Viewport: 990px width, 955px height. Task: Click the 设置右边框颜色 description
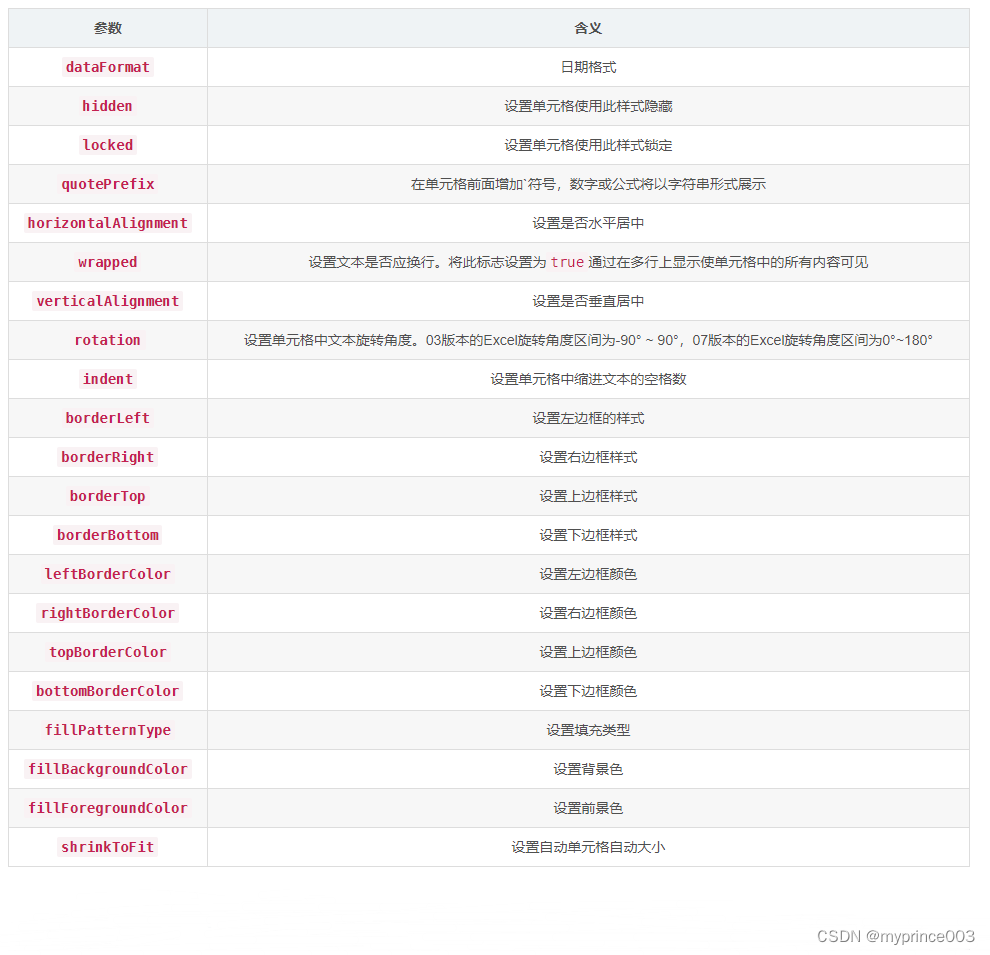tap(588, 613)
